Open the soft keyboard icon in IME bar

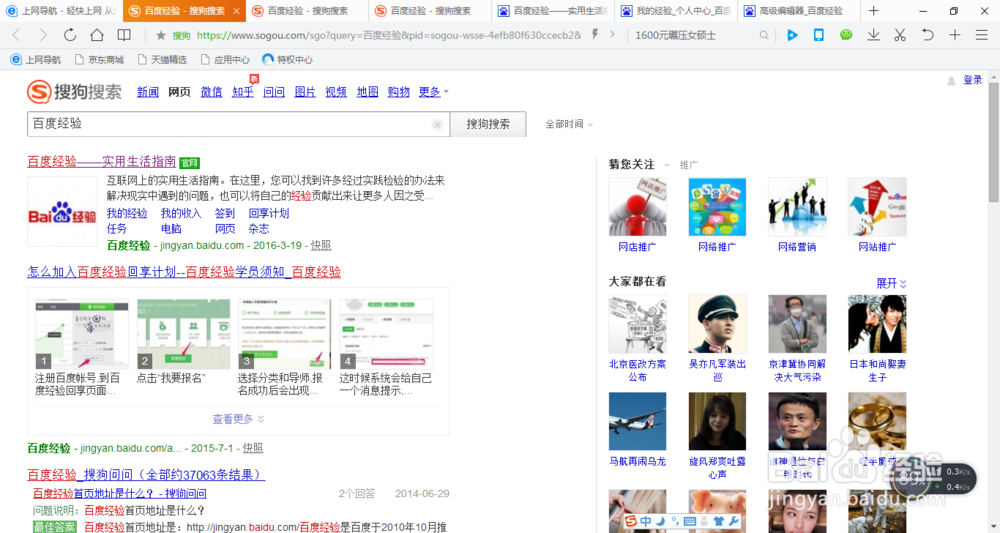tap(689, 522)
